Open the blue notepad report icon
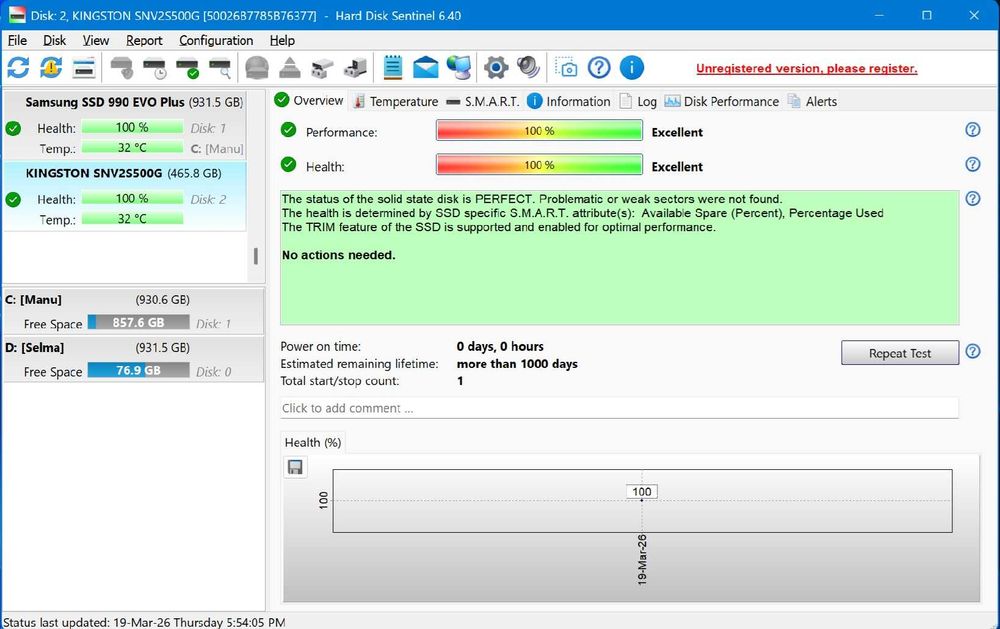This screenshot has width=1000, height=629. [393, 67]
